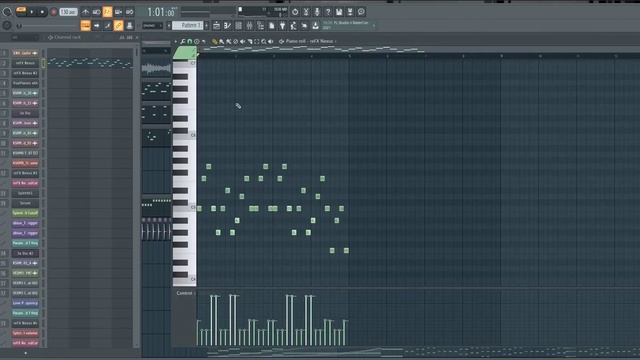Click the arrow left of Pattern 1

click(x=169, y=26)
